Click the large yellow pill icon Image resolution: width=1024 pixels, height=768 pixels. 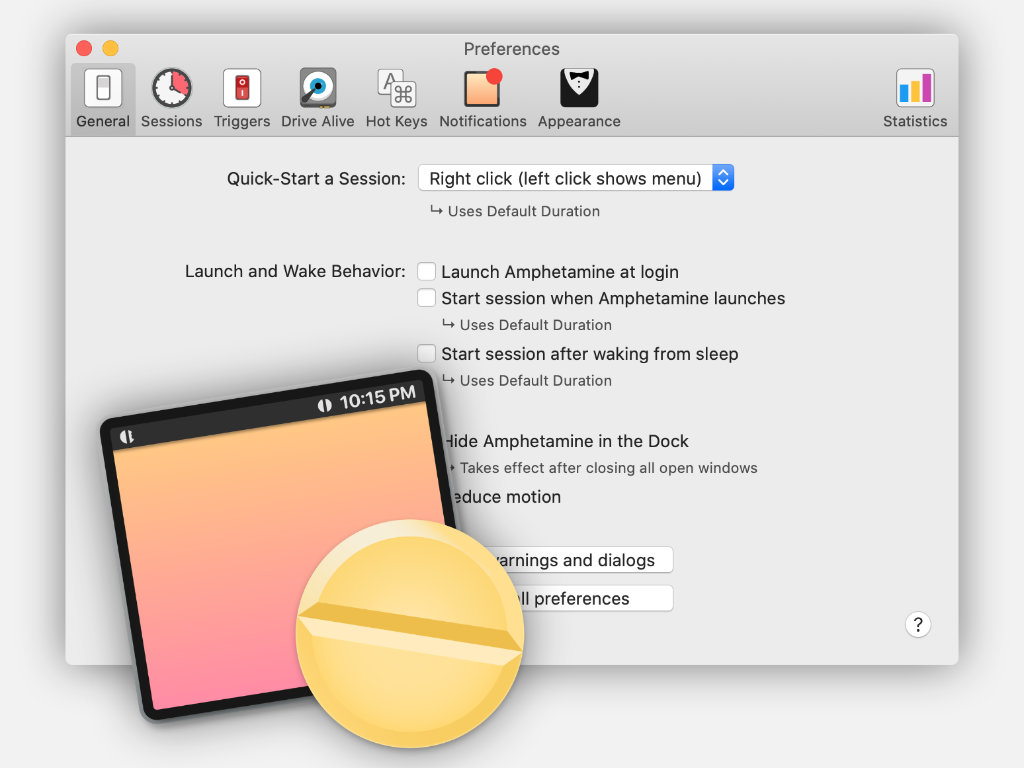pyautogui.click(x=410, y=635)
